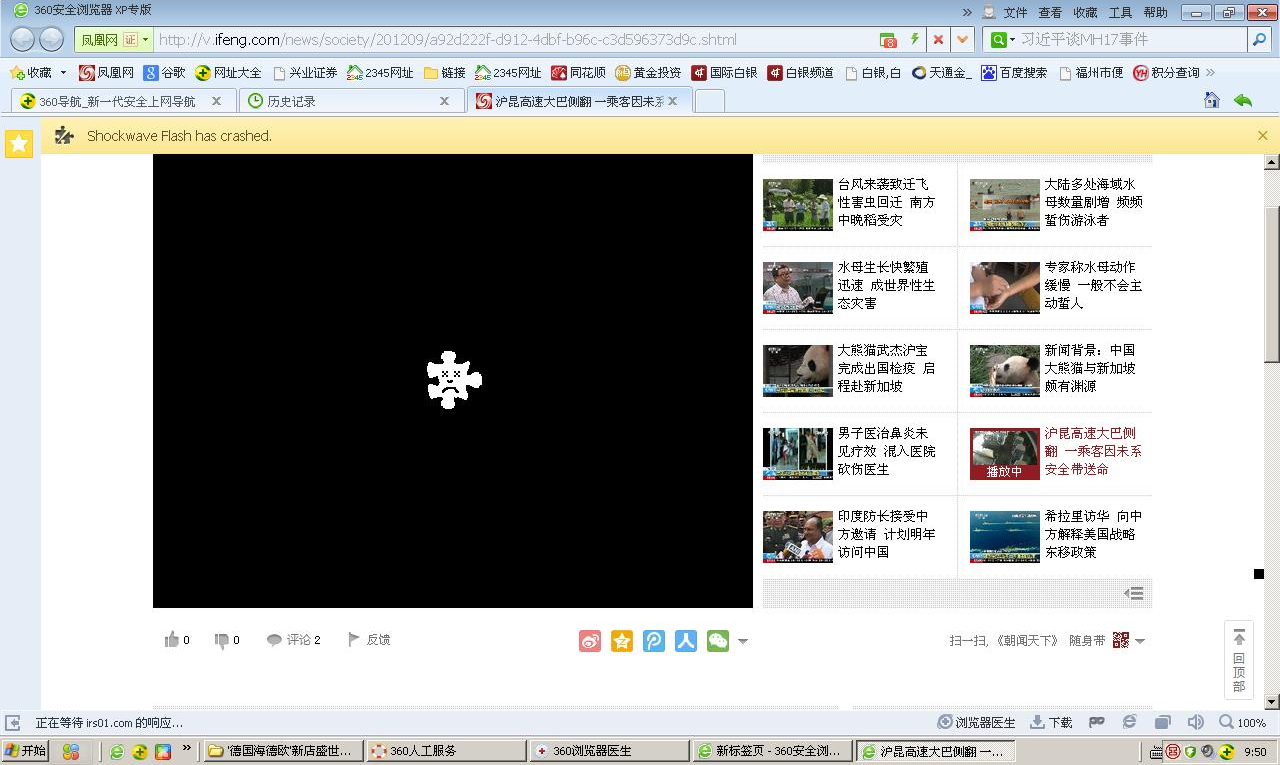Click the Windows 开始 start button
1280x765 pixels.
(x=25, y=751)
